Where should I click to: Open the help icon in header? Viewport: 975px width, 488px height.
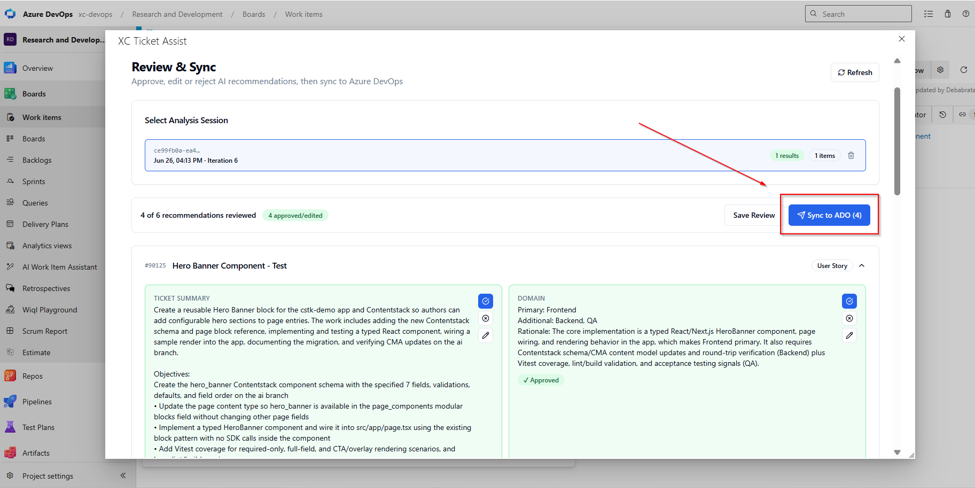[x=966, y=14]
